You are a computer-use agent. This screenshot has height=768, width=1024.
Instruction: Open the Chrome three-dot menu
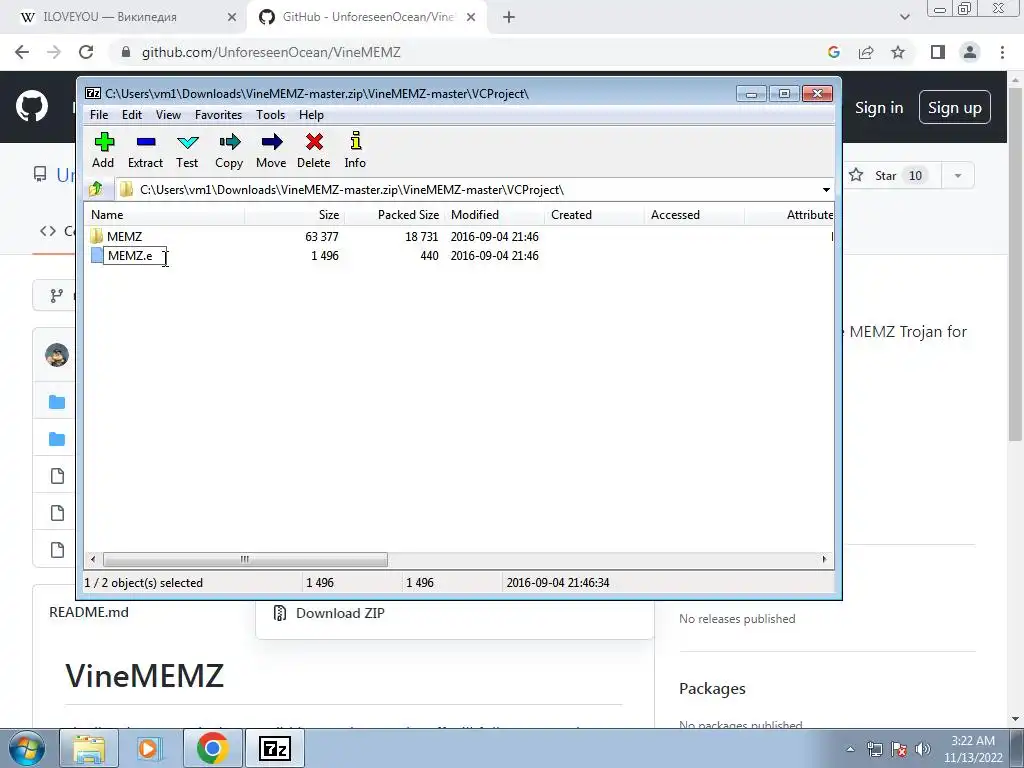(1002, 52)
